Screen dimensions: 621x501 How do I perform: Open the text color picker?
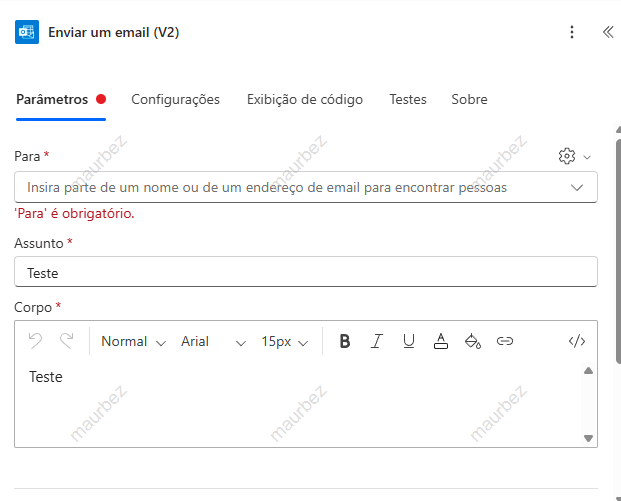(x=441, y=341)
